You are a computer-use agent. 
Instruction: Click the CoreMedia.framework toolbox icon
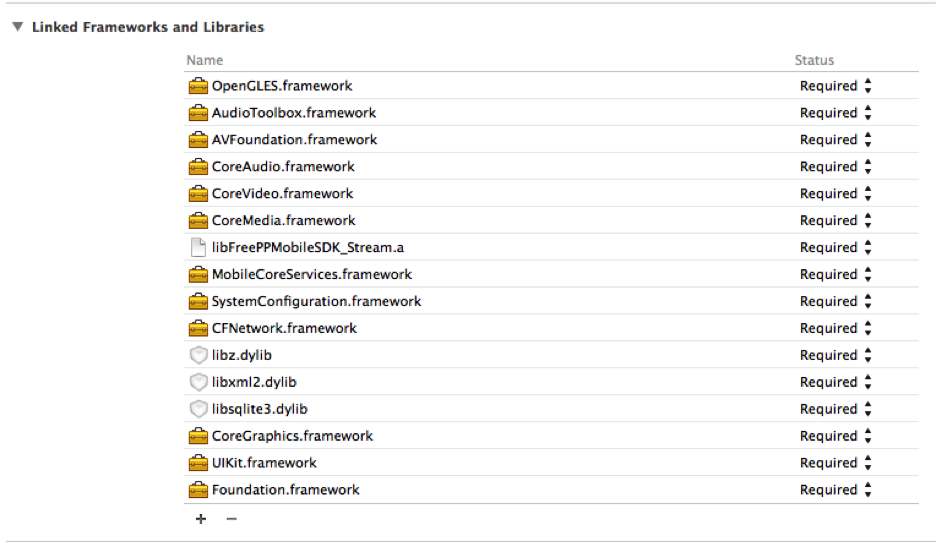[198, 221]
